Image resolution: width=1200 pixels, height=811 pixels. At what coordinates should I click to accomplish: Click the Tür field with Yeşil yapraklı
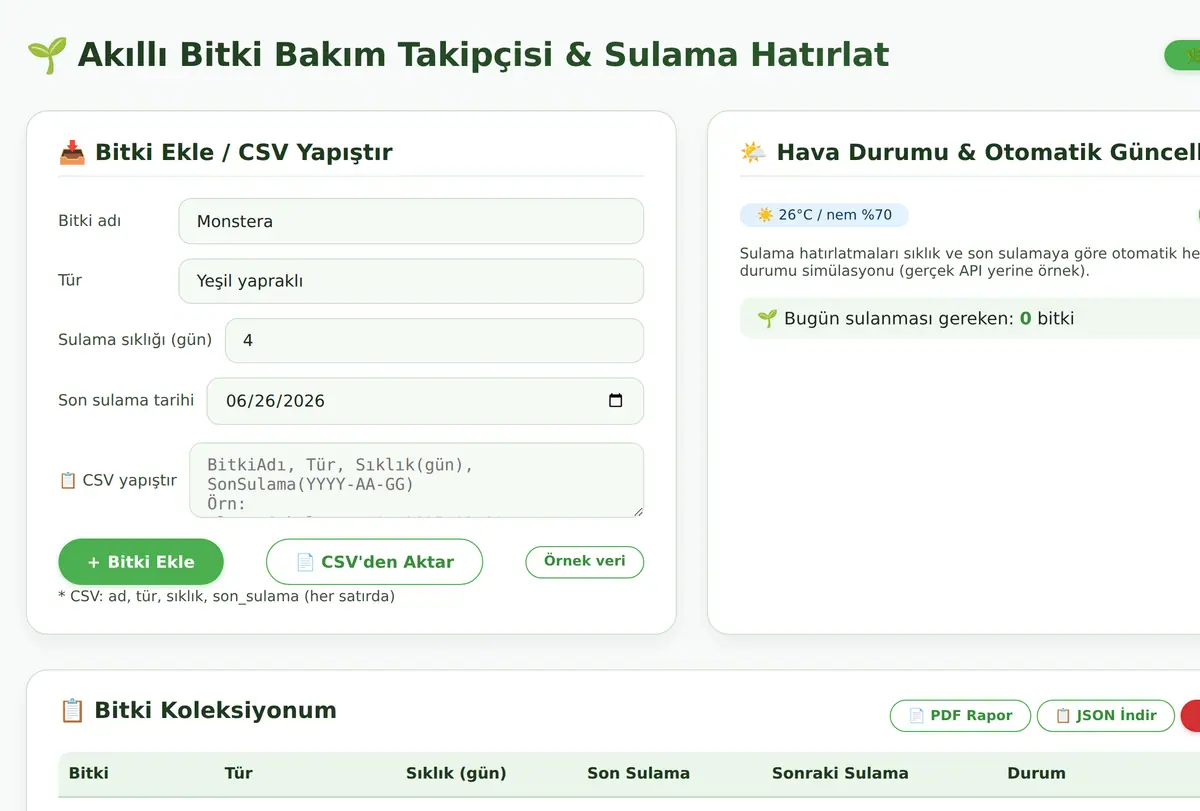411,281
